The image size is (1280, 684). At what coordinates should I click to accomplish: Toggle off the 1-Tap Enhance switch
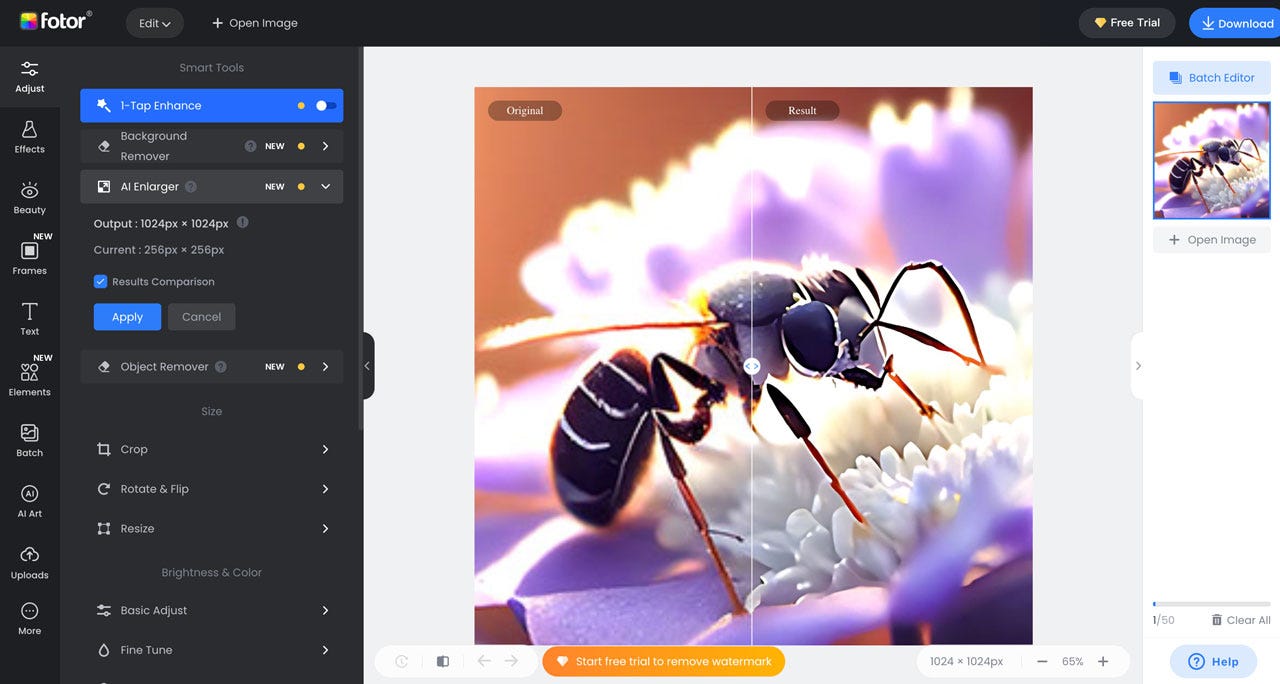pos(323,105)
